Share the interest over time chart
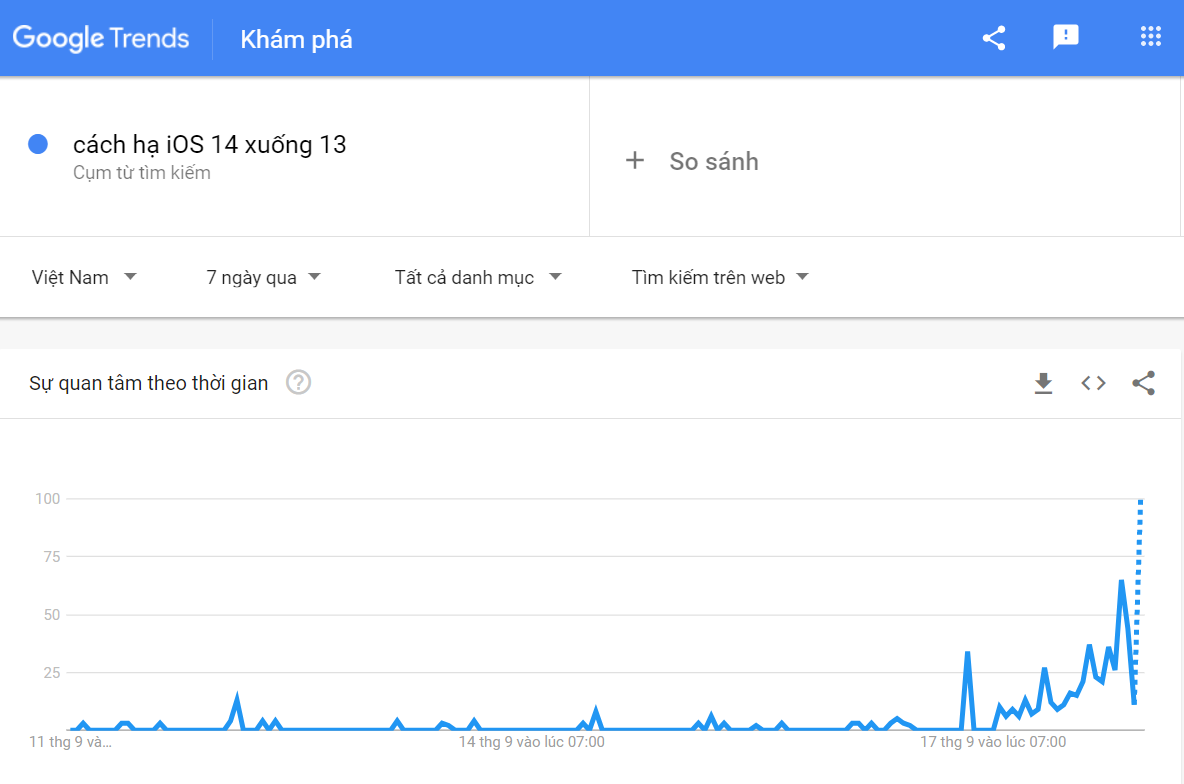 pyautogui.click(x=1143, y=383)
